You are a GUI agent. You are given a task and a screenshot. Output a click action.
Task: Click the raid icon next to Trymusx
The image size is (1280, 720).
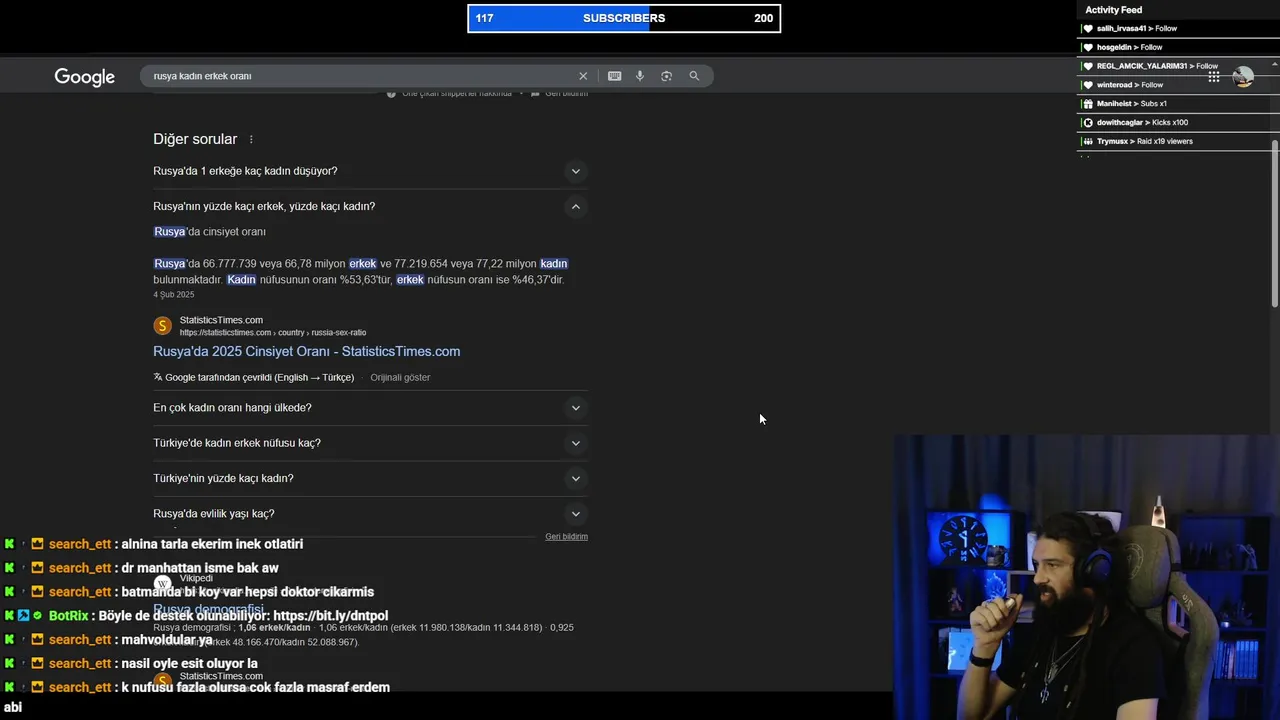pyautogui.click(x=1088, y=141)
